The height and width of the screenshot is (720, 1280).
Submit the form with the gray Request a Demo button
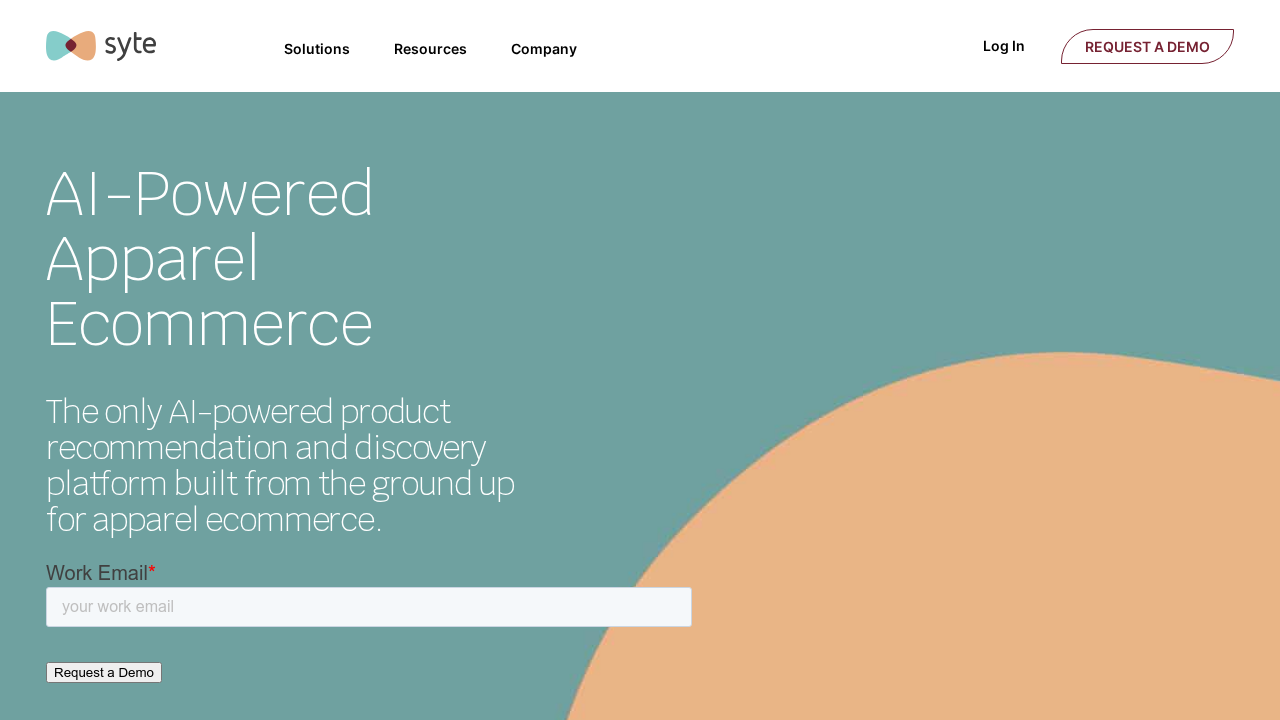coord(104,672)
